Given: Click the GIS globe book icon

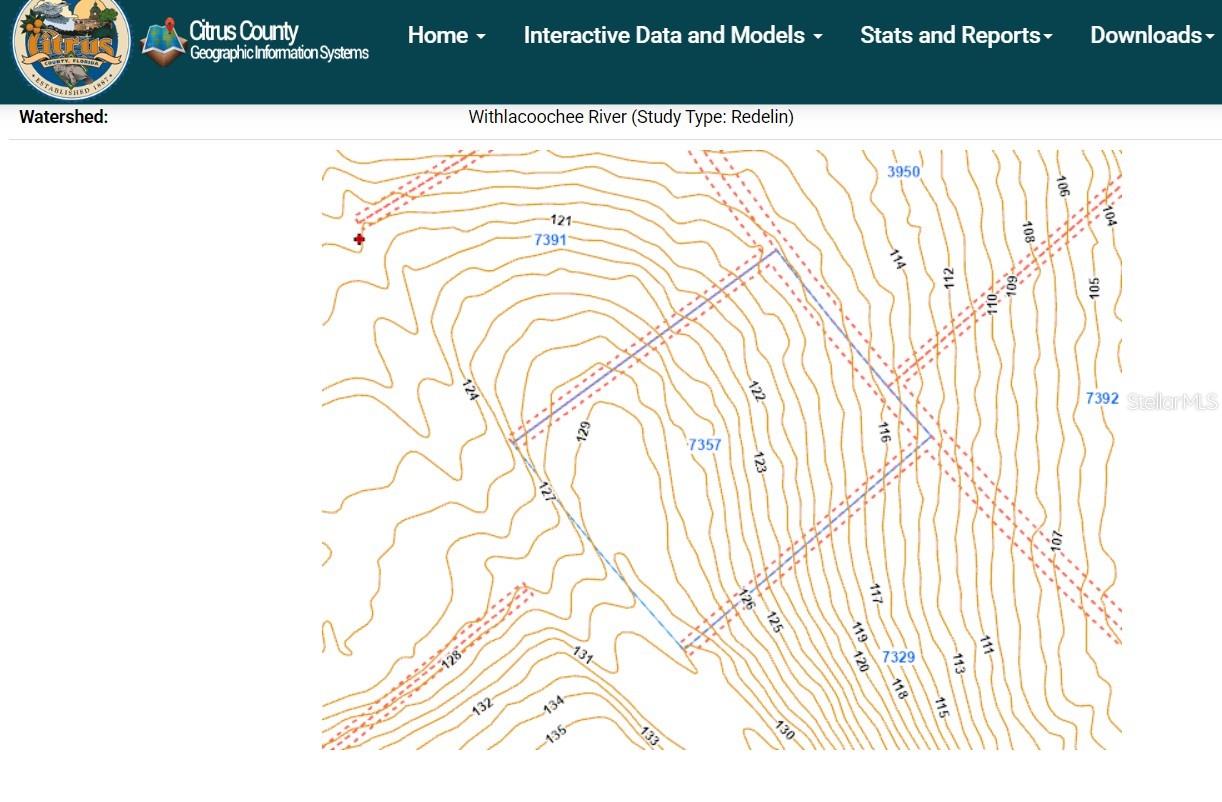Looking at the screenshot, I should click(164, 42).
